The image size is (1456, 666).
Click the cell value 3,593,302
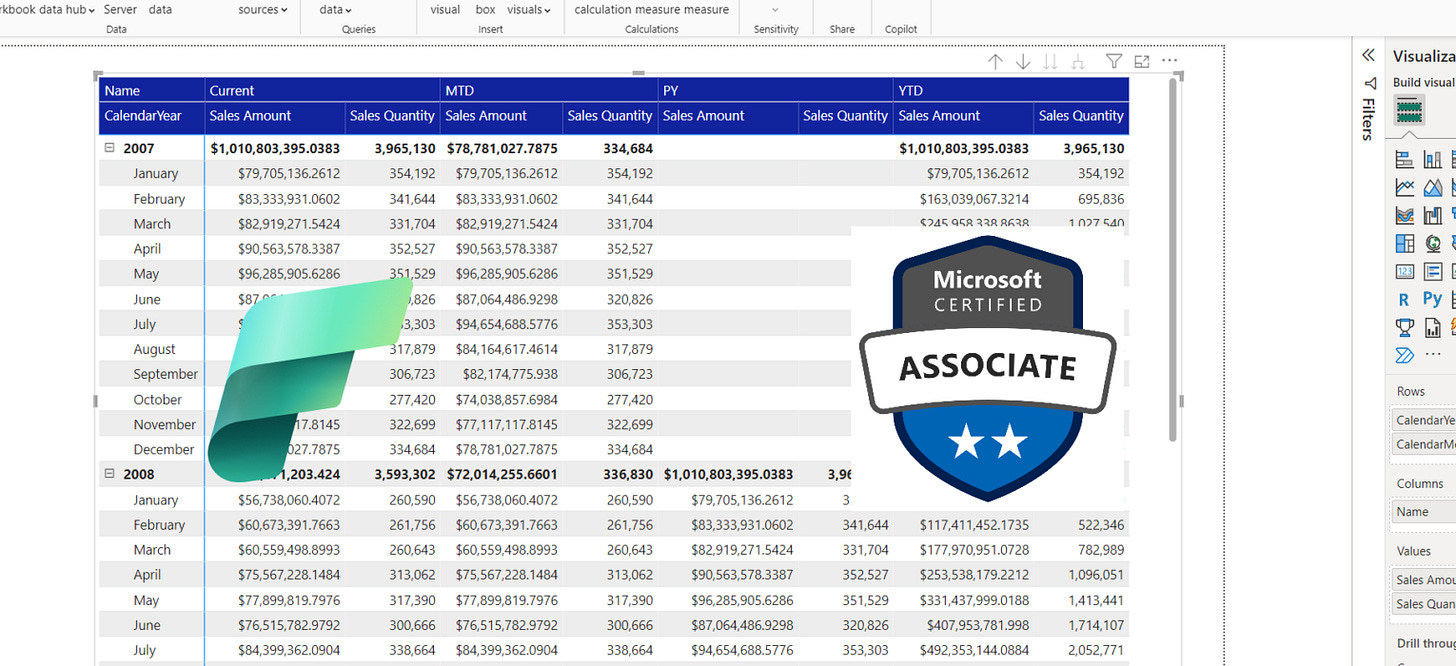[x=403, y=474]
